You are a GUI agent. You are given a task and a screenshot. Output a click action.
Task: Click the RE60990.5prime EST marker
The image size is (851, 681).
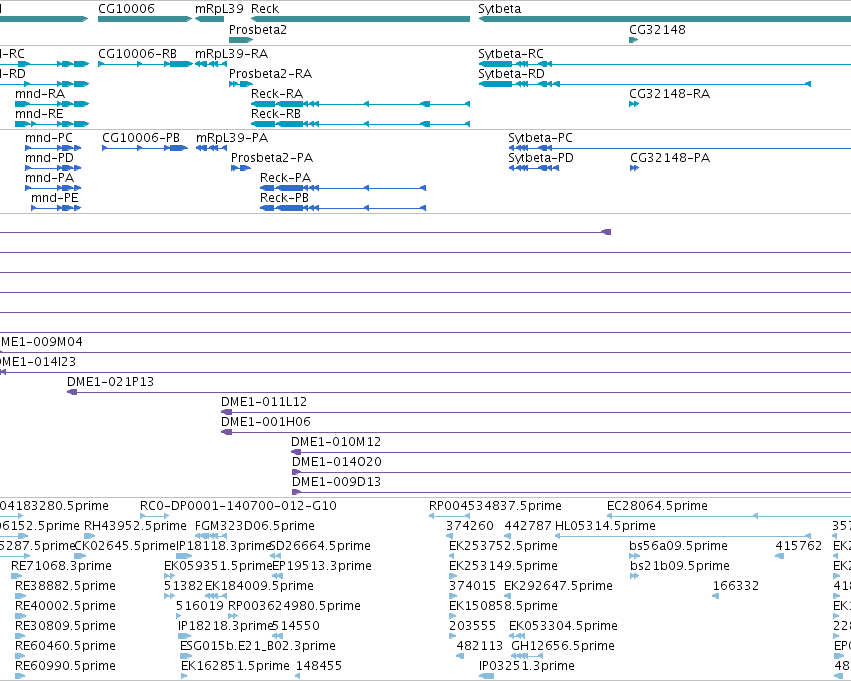click(x=21, y=676)
